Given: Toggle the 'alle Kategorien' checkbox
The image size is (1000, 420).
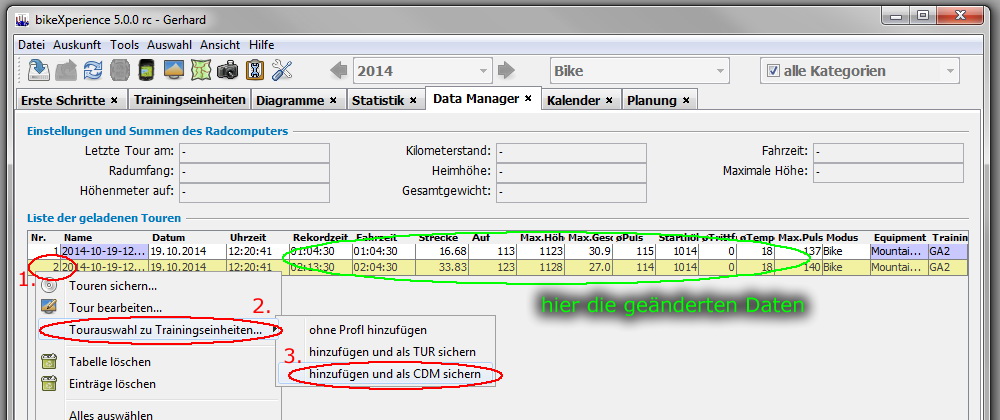Looking at the screenshot, I should [773, 71].
